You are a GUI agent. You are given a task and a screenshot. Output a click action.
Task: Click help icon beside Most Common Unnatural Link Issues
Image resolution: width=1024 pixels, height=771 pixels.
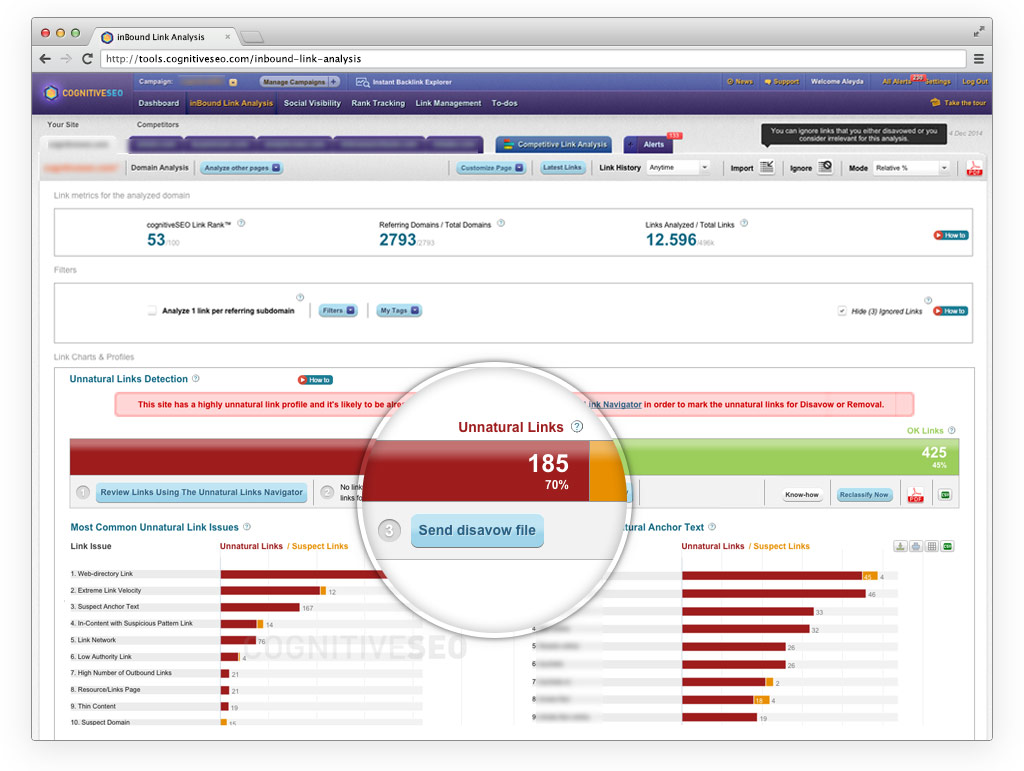pos(247,527)
